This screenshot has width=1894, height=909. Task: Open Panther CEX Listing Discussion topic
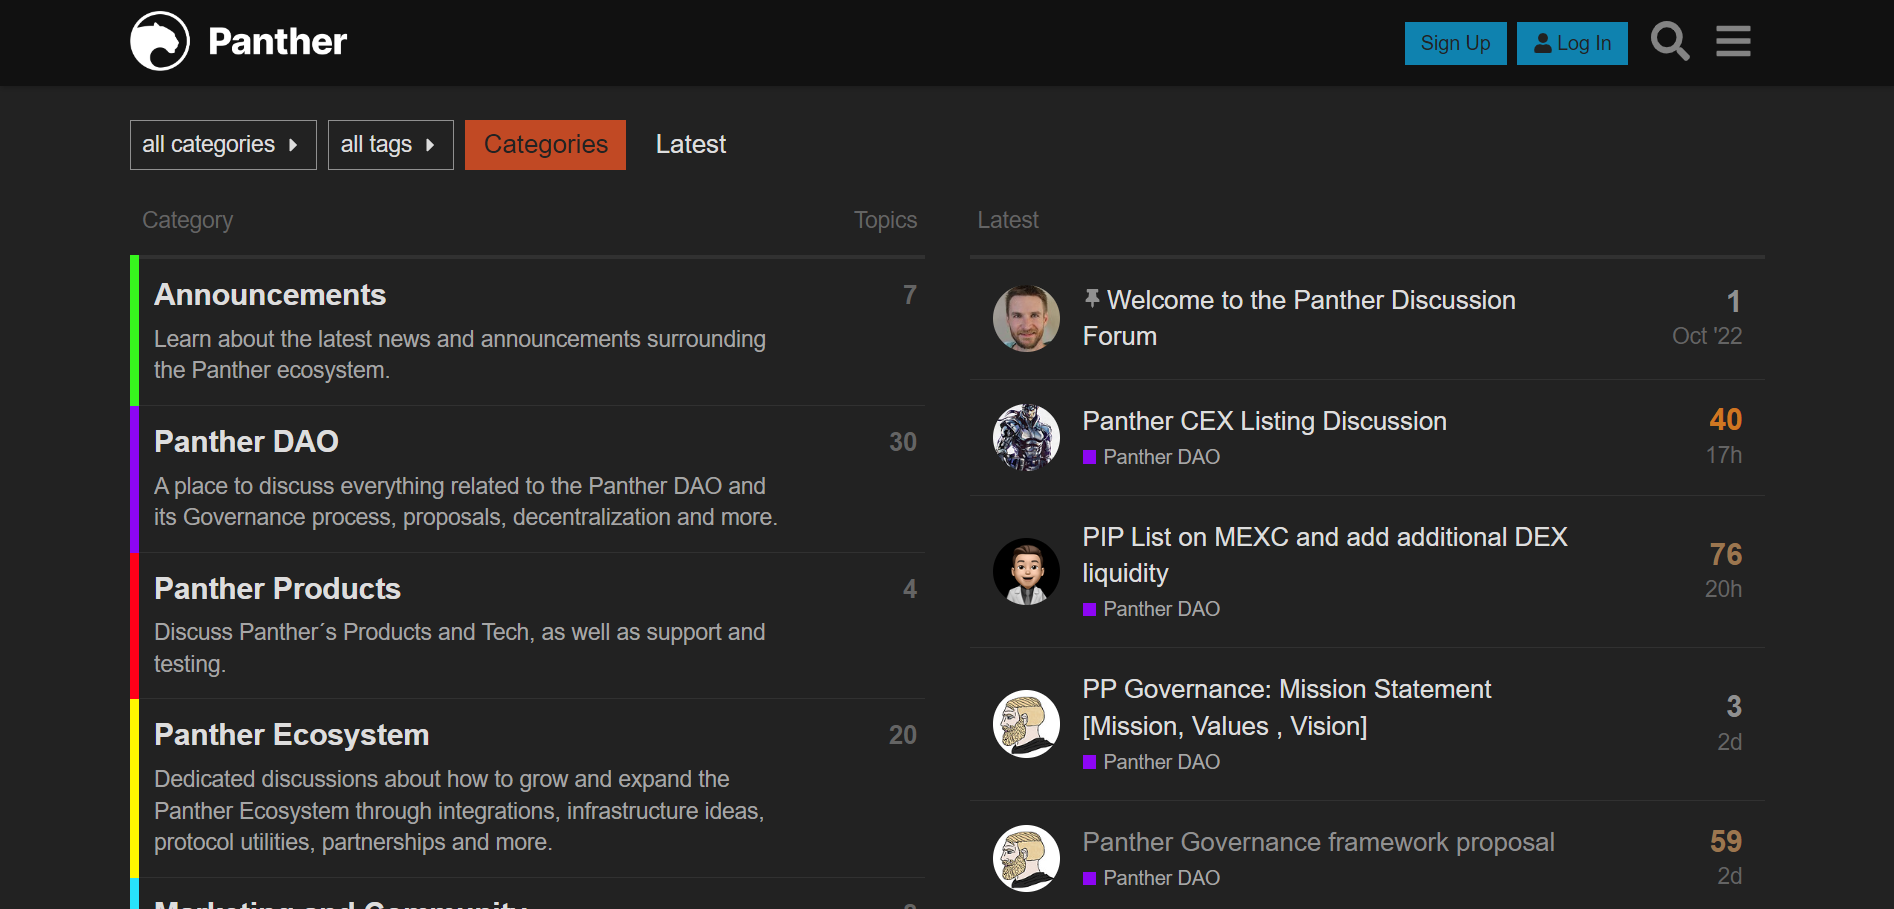pyautogui.click(x=1264, y=421)
